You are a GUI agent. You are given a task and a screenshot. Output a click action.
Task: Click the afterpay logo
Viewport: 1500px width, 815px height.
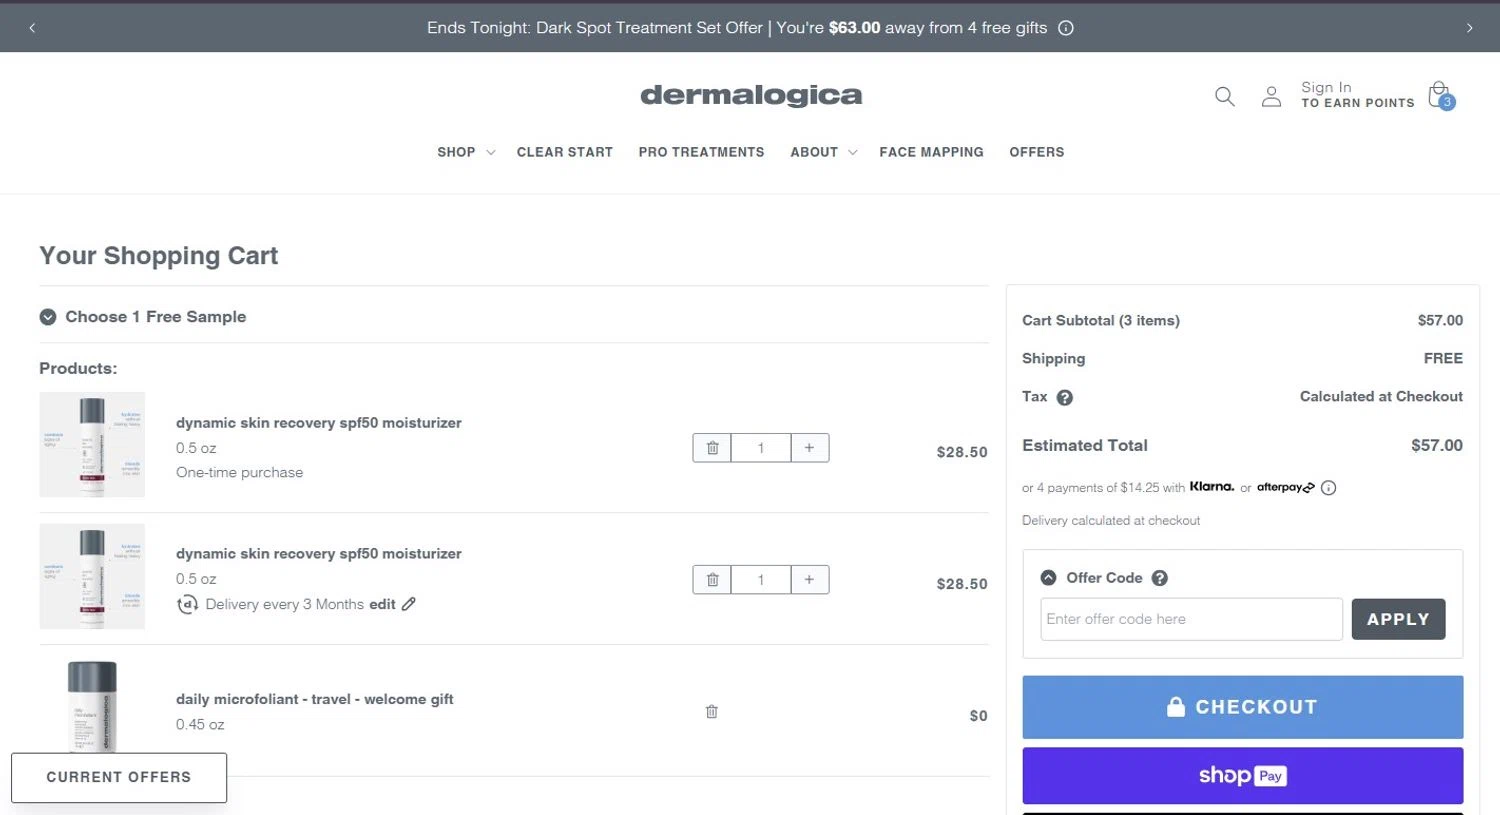pyautogui.click(x=1286, y=487)
